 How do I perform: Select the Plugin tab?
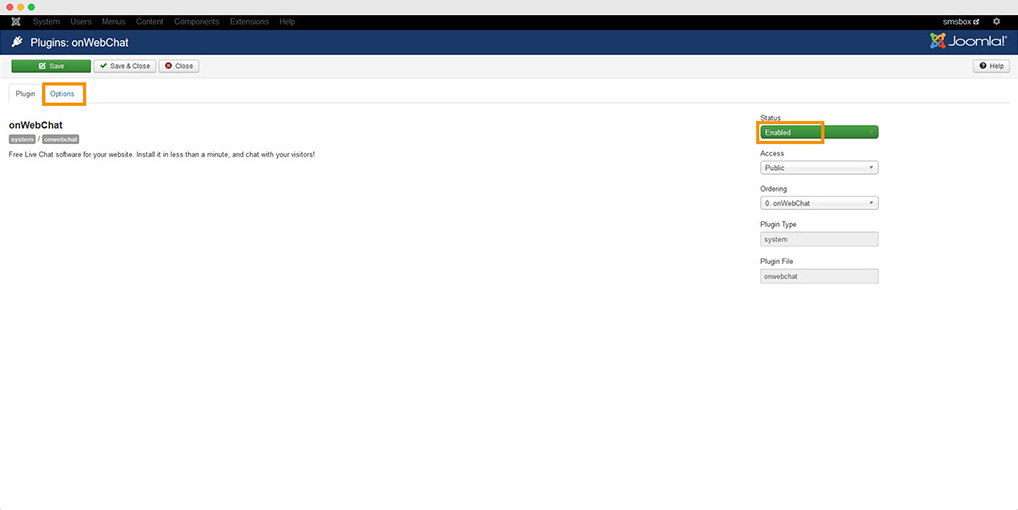point(25,94)
